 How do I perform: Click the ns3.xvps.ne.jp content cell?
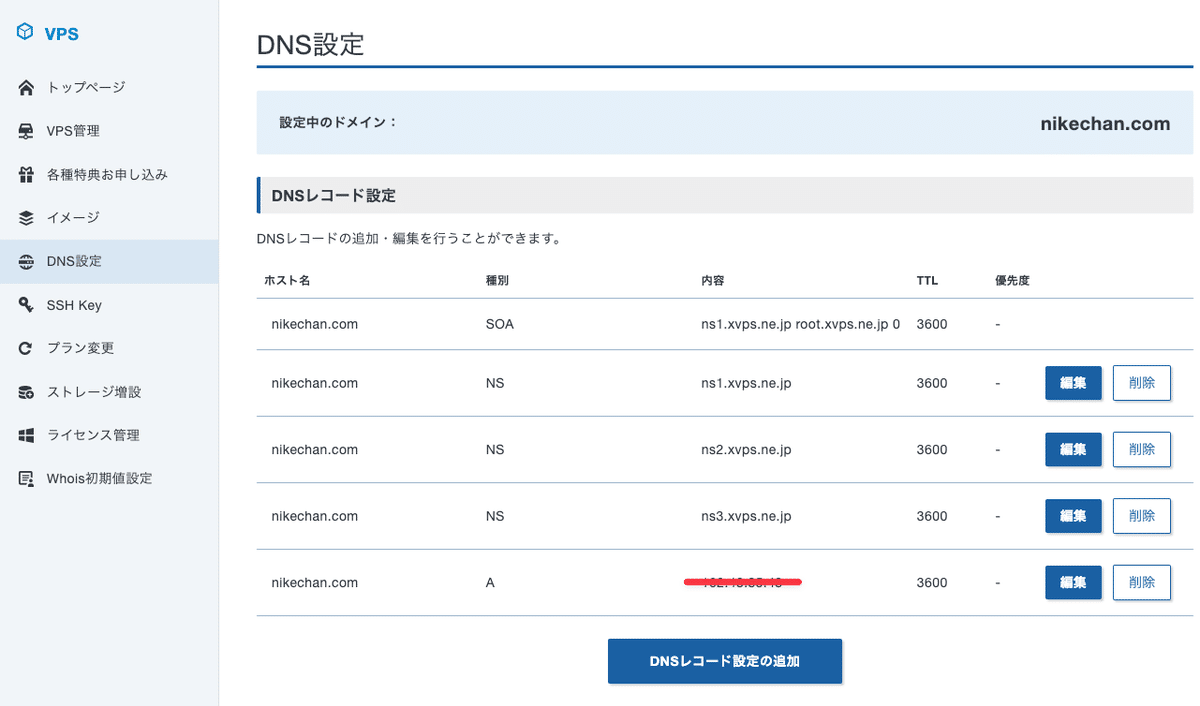point(746,516)
